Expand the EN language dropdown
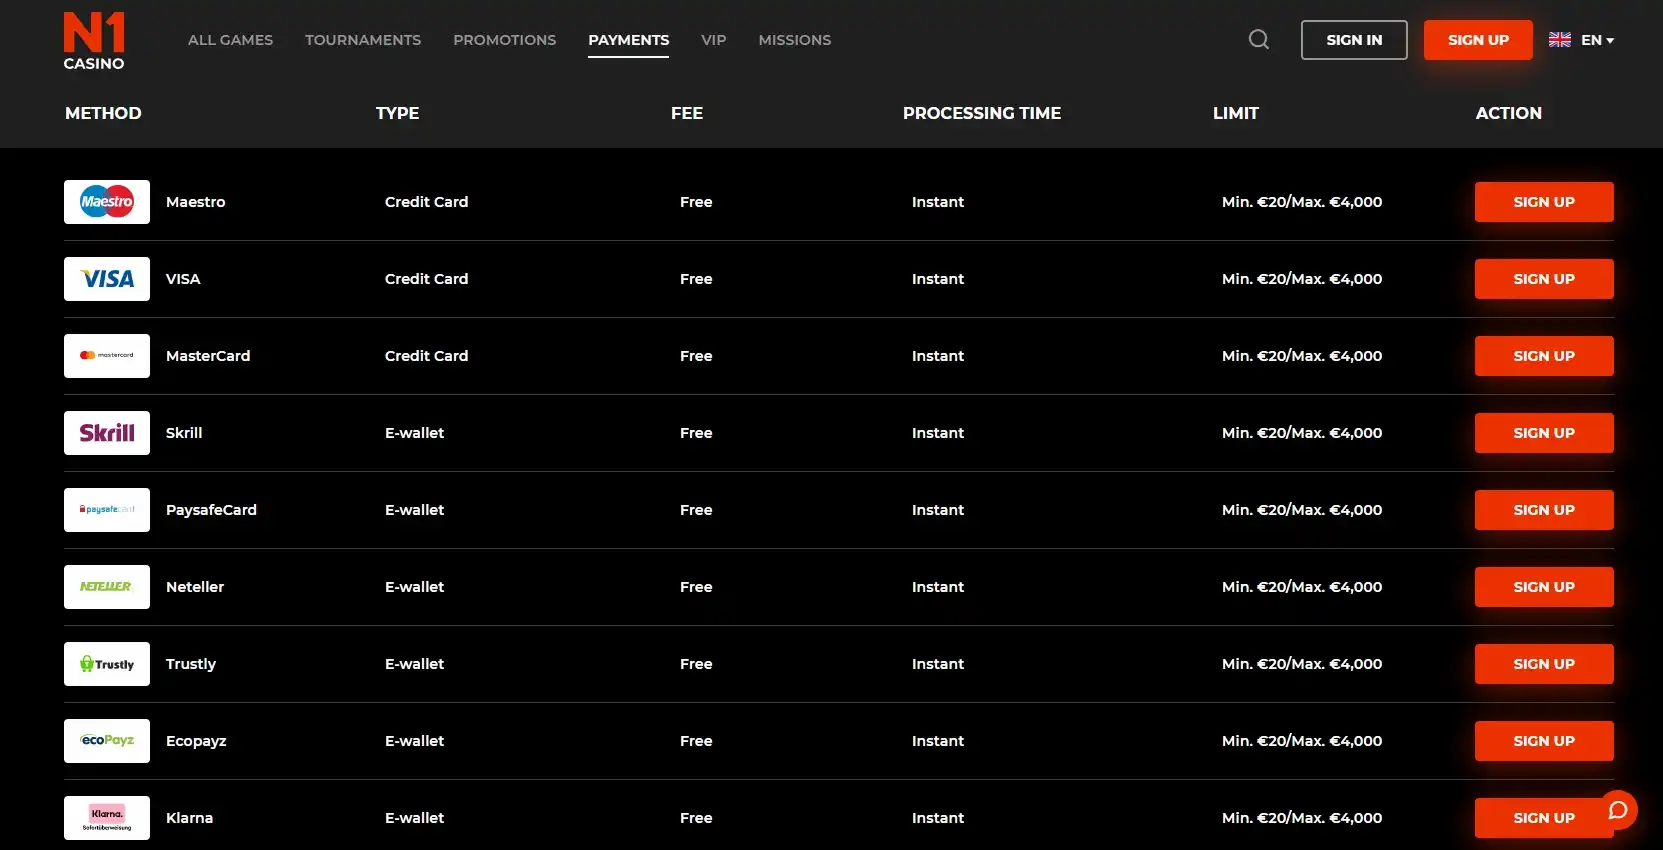1663x850 pixels. pyautogui.click(x=1582, y=40)
